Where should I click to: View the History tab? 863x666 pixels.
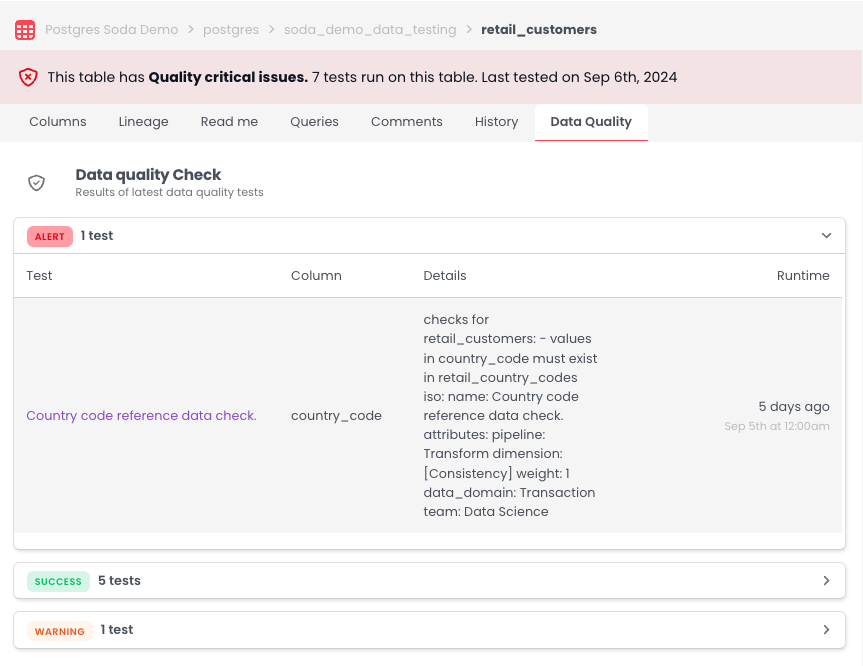coord(496,122)
